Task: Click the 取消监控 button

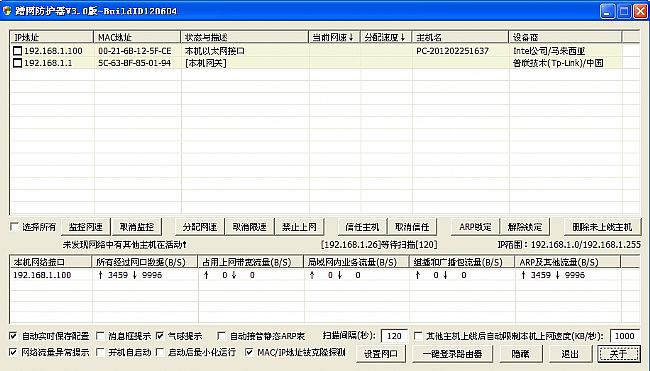Action: pyautogui.click(x=137, y=227)
